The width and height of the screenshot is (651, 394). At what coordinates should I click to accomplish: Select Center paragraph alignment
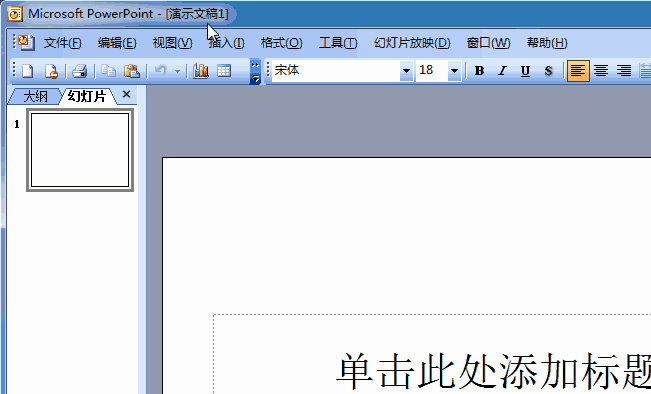601,71
